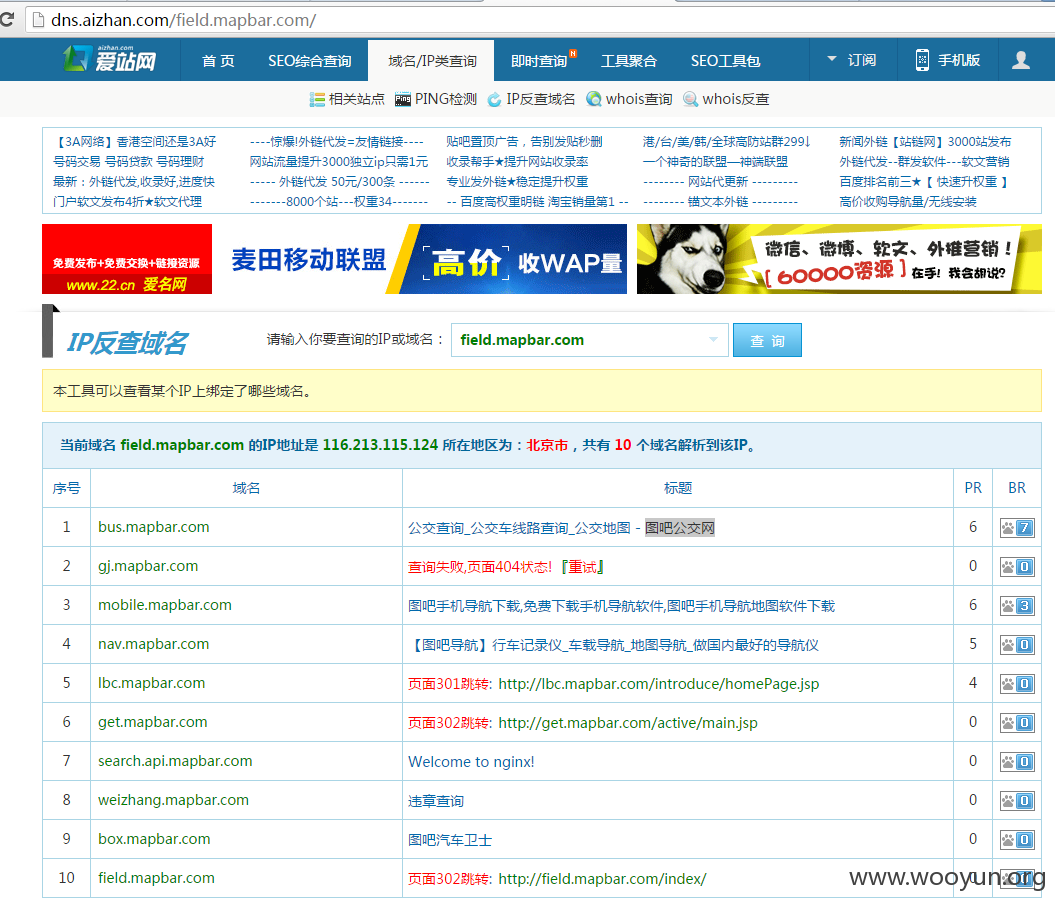Open search.api.mapbar.com domain link
Viewport: 1055px width, 906px height.
pos(175,761)
